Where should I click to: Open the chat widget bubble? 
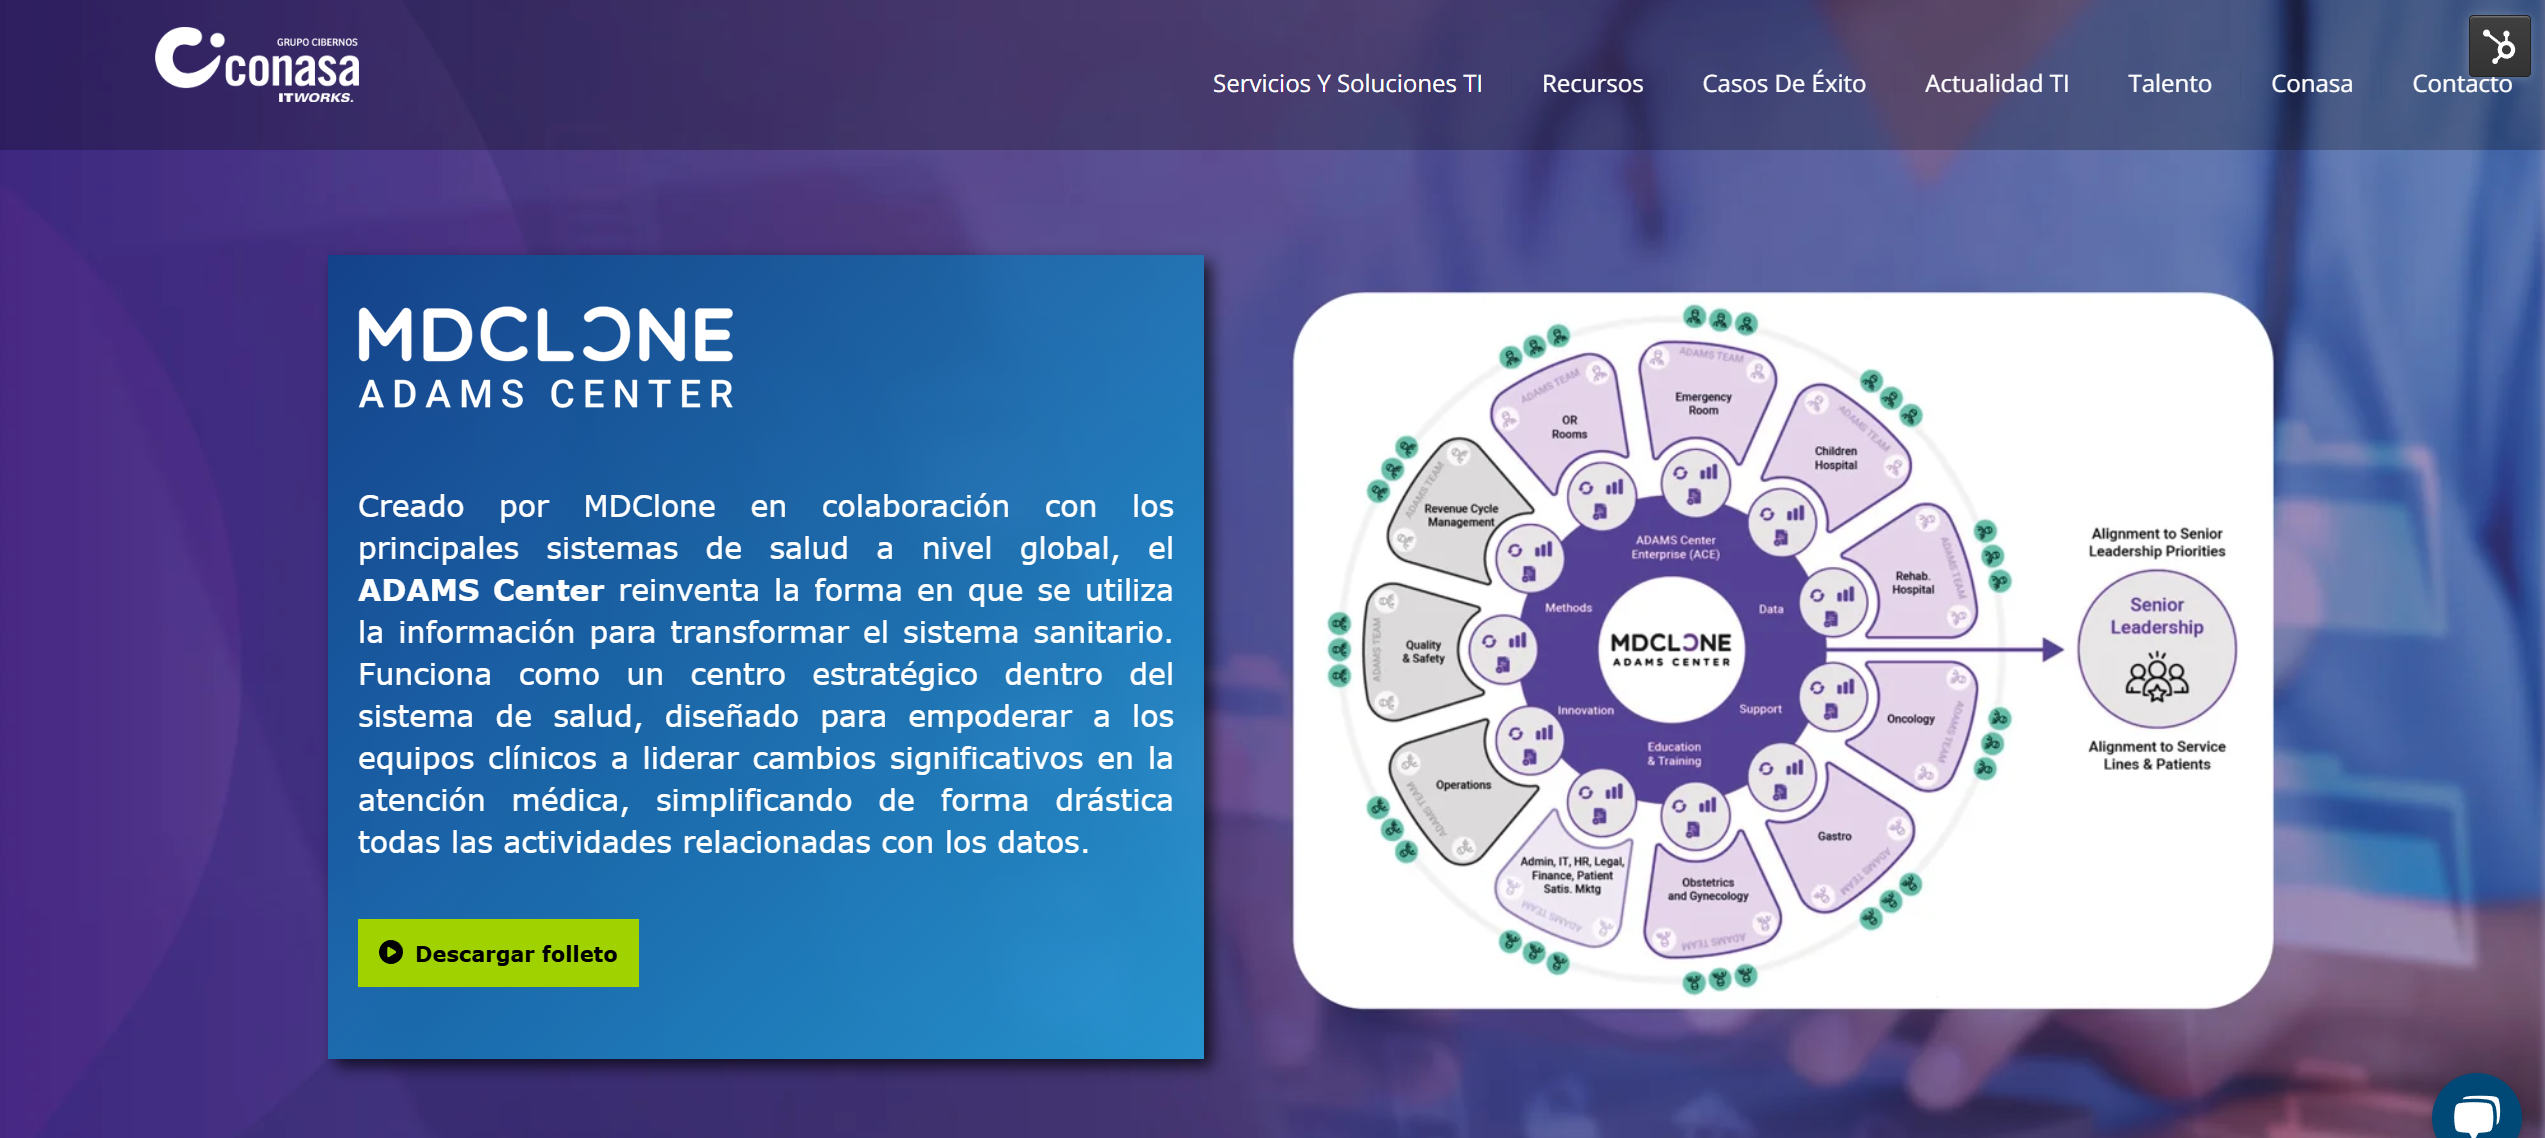pyautogui.click(x=2477, y=1112)
